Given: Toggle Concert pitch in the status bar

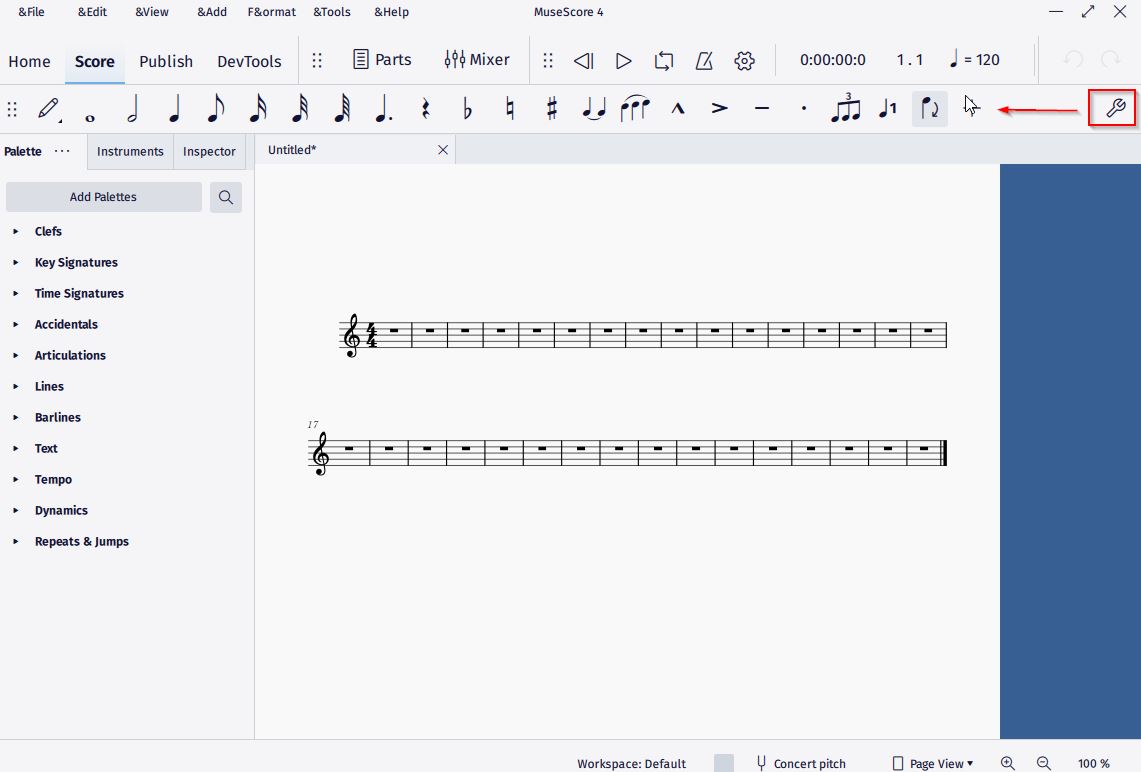Looking at the screenshot, I should point(800,763).
